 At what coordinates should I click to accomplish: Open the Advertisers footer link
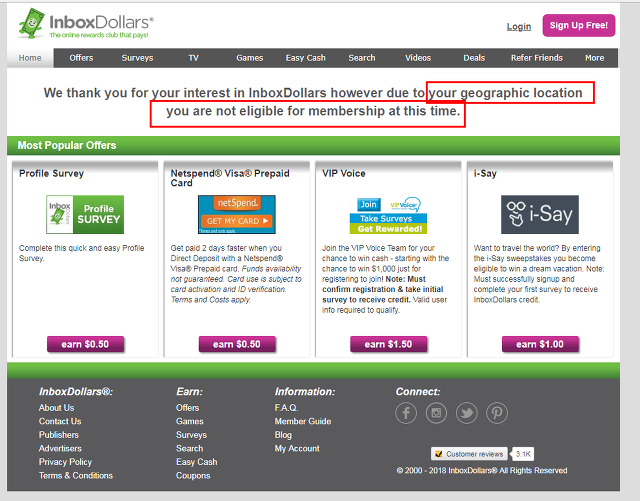coord(60,448)
